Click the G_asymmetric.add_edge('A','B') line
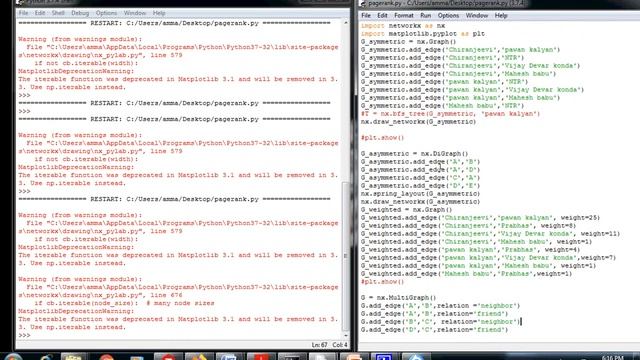The image size is (640, 360). coord(420,162)
